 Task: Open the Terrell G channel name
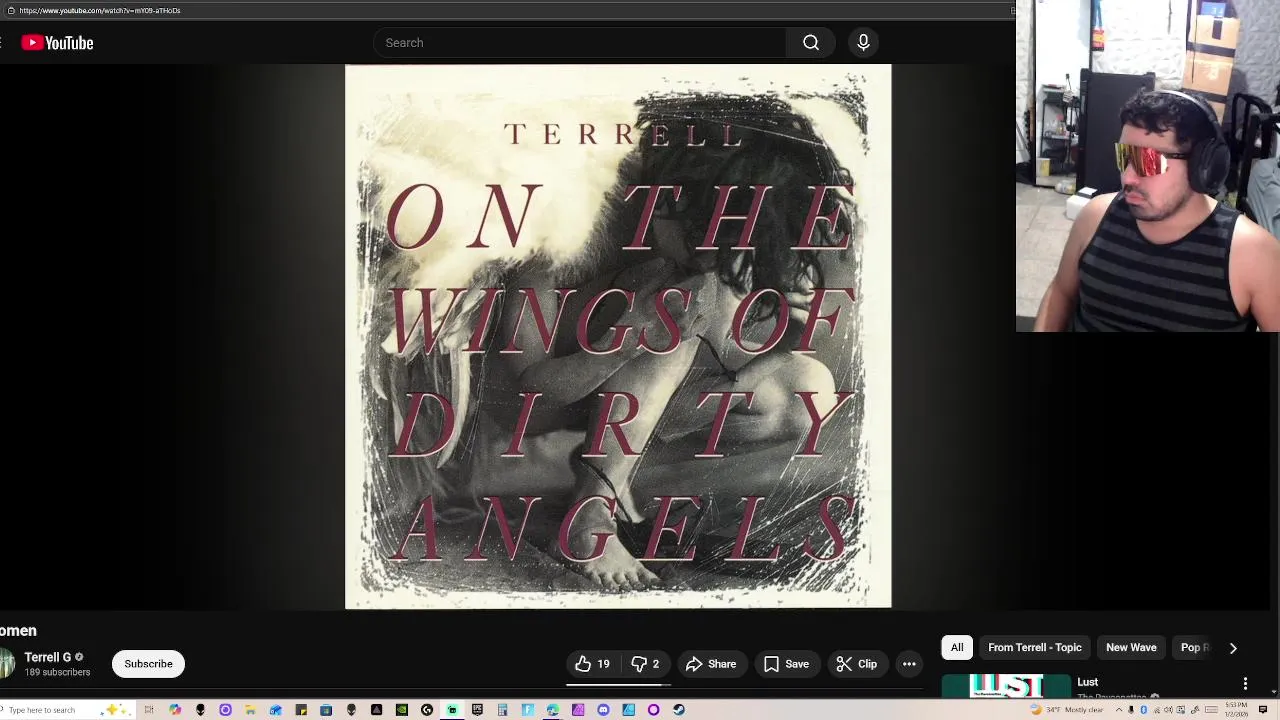point(47,657)
